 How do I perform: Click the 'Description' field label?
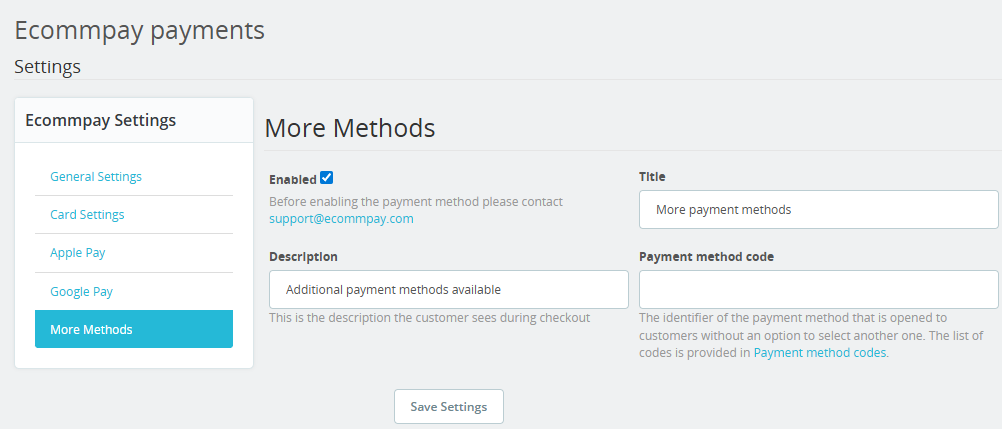[303, 256]
